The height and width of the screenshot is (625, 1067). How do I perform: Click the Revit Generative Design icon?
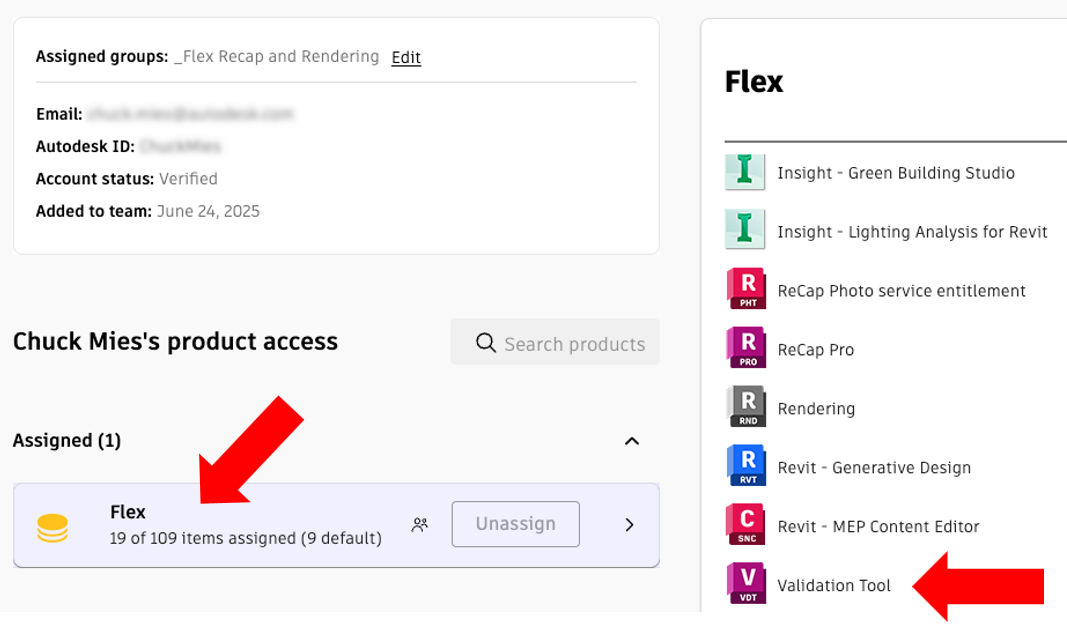746,466
